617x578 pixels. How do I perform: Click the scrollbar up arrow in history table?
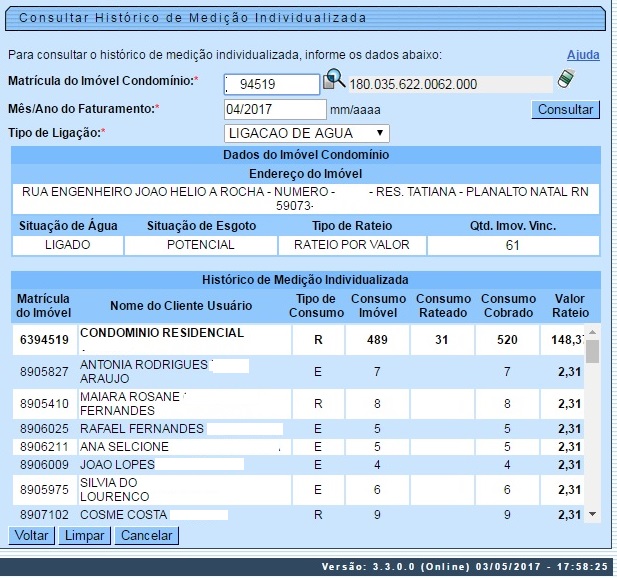pos(592,330)
